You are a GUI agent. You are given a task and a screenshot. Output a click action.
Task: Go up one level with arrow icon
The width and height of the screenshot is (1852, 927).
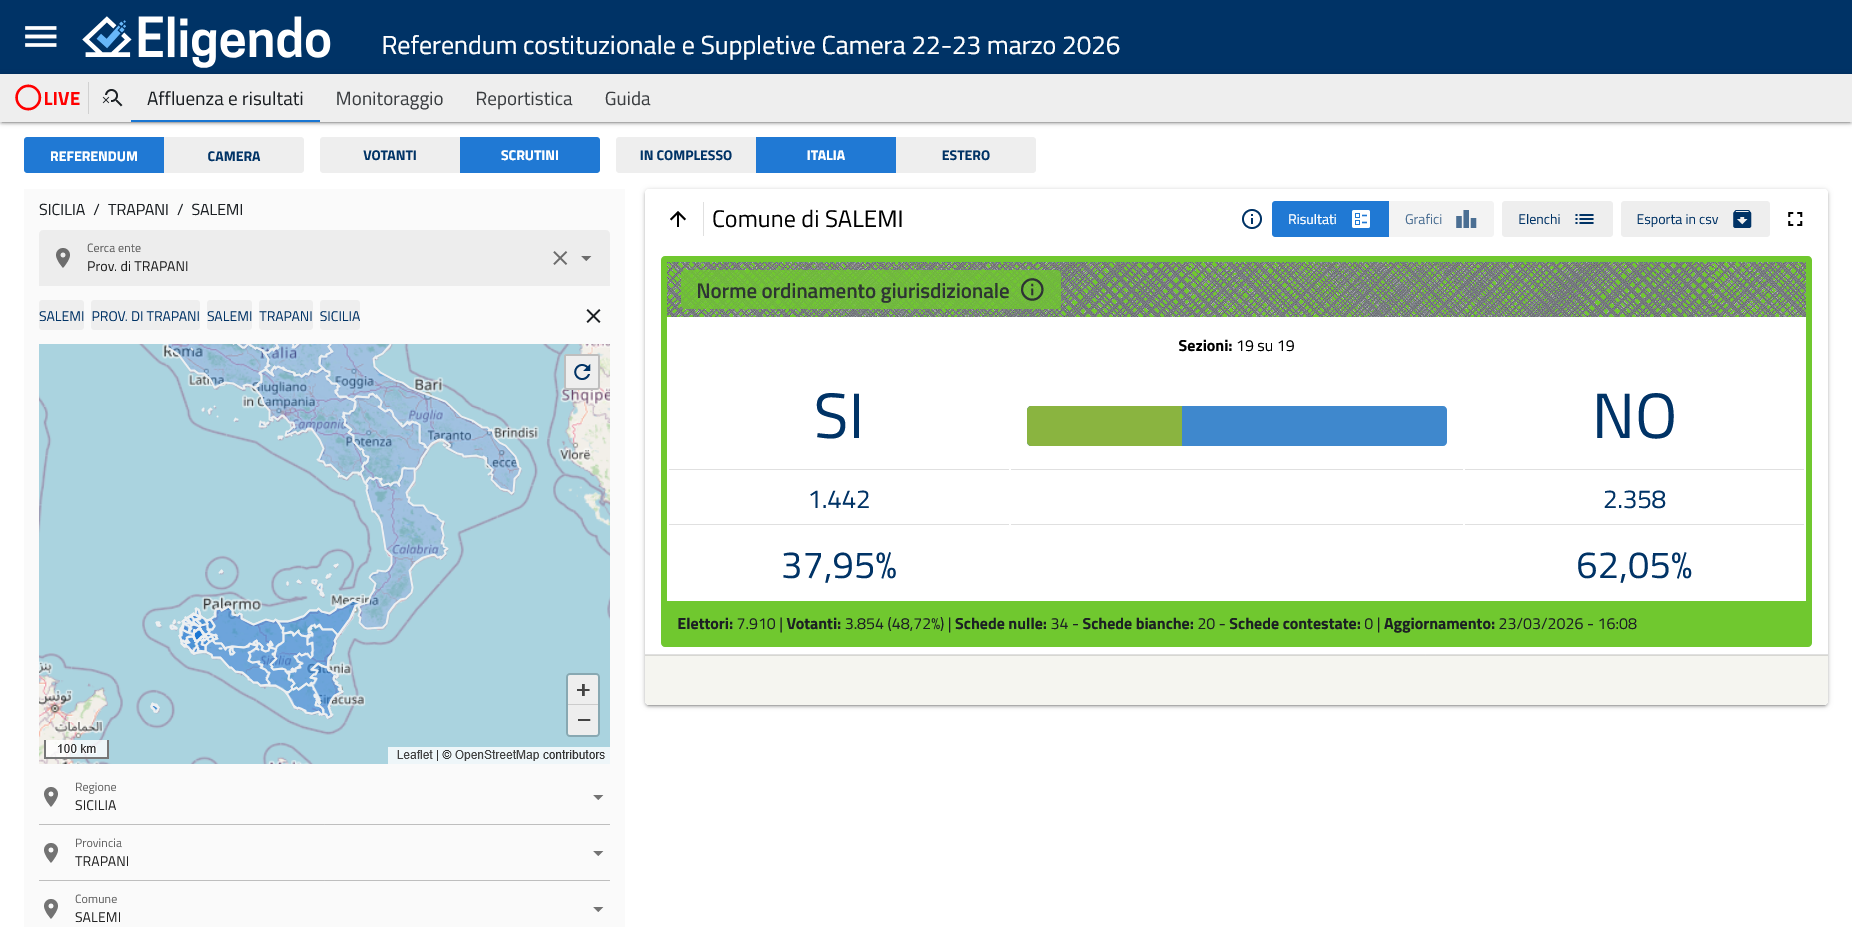(678, 219)
